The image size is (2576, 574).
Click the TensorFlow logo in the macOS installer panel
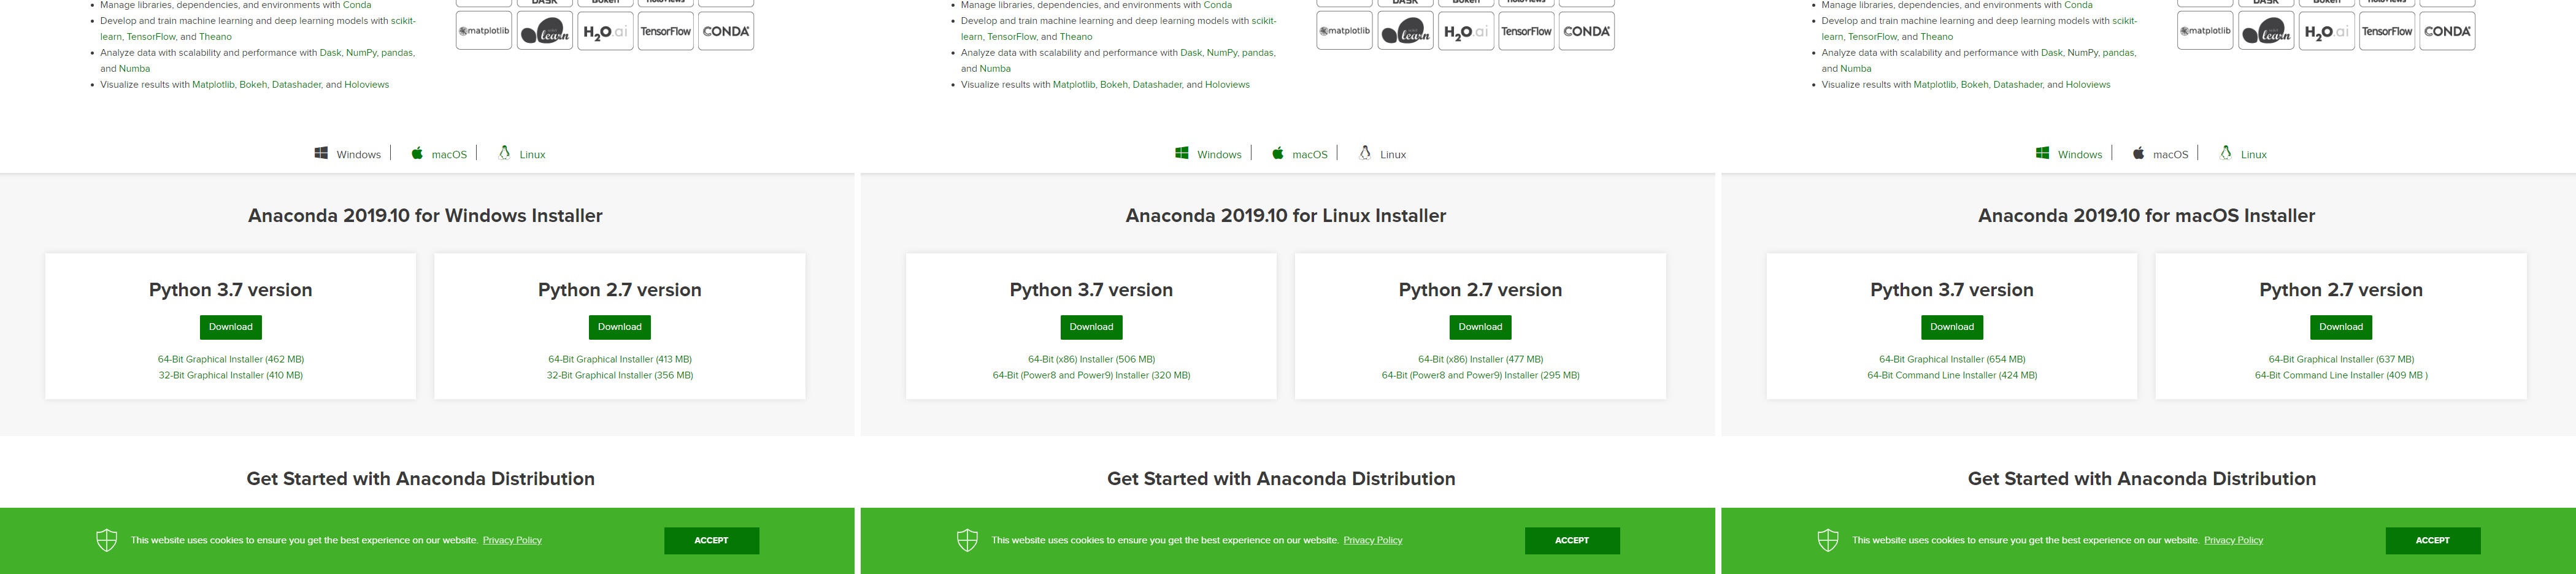pos(2388,31)
